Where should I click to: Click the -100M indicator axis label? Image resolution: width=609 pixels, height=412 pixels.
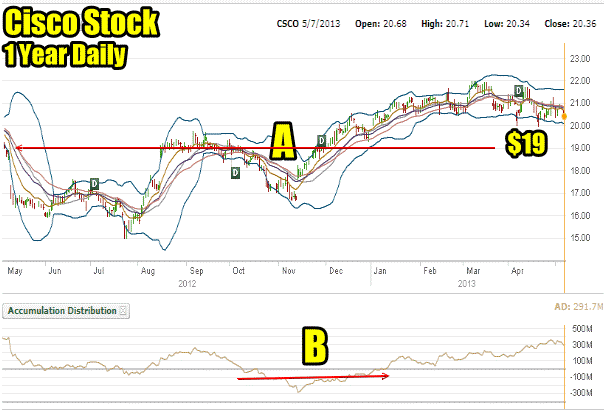coord(581,377)
